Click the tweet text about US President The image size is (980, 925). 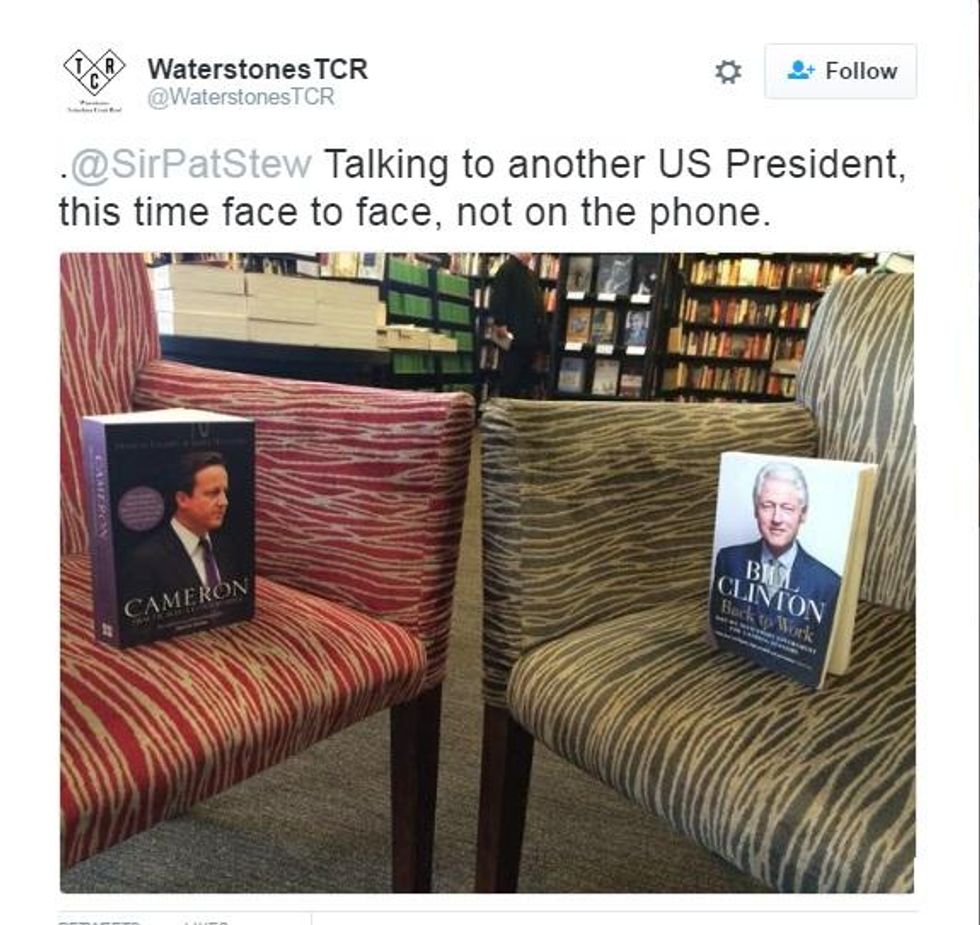482,188
